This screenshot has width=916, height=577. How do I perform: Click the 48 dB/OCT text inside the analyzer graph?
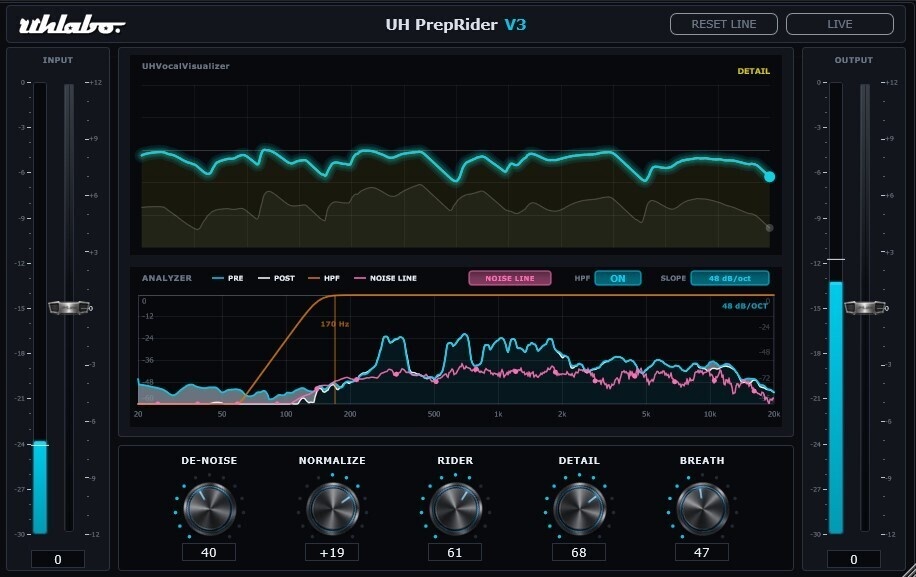click(745, 306)
